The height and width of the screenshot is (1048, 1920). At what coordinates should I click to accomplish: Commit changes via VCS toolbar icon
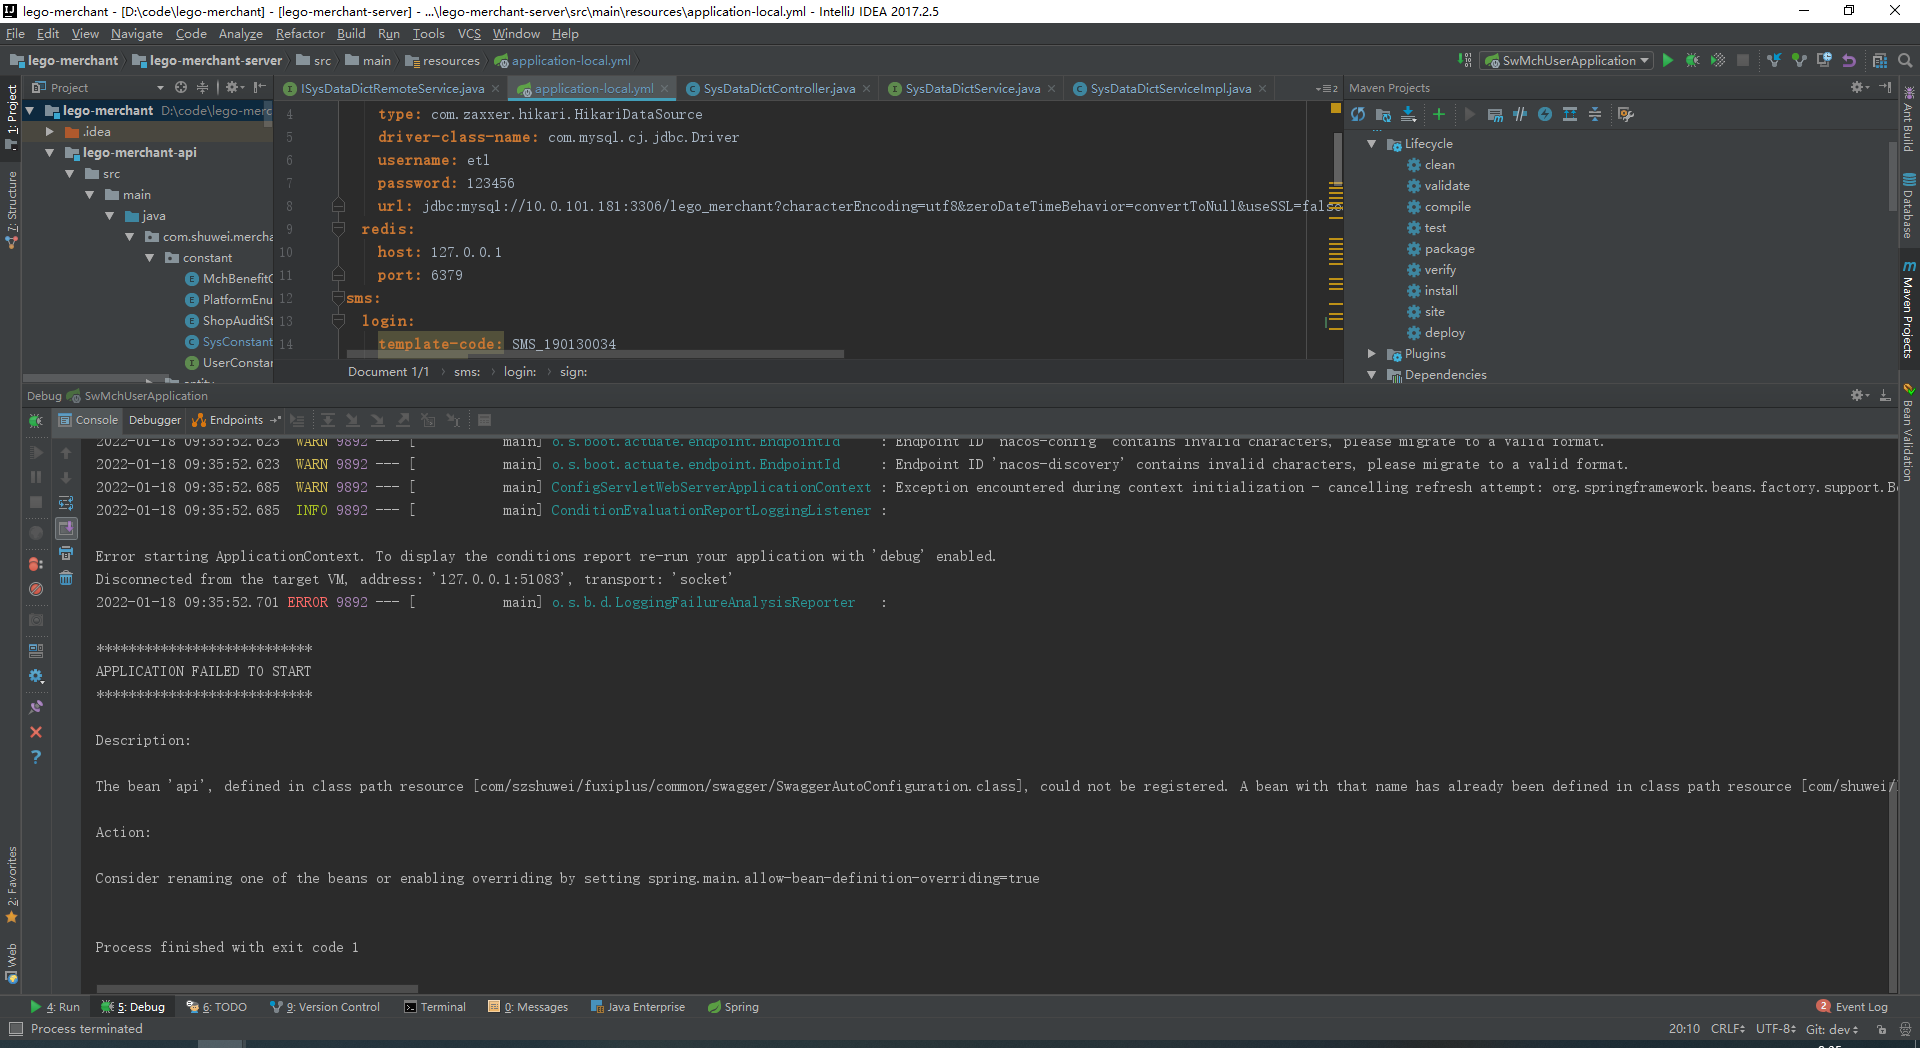click(x=1798, y=60)
